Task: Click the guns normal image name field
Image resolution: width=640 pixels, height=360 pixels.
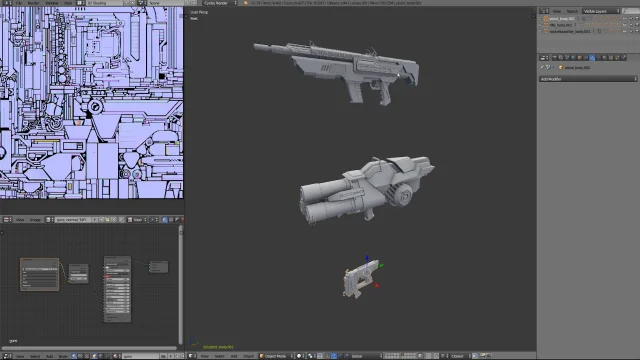Action: (73, 220)
